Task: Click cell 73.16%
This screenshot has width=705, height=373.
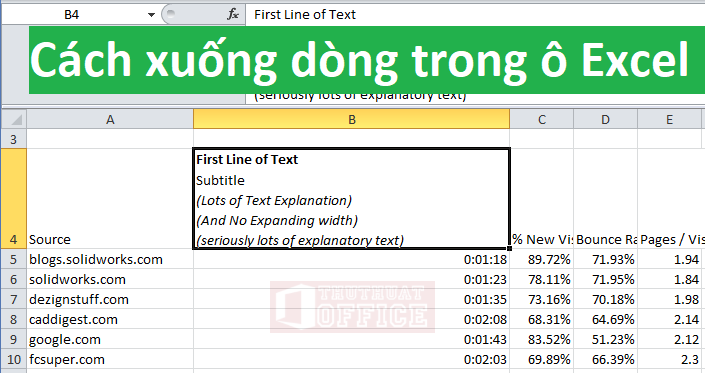Action: 542,299
